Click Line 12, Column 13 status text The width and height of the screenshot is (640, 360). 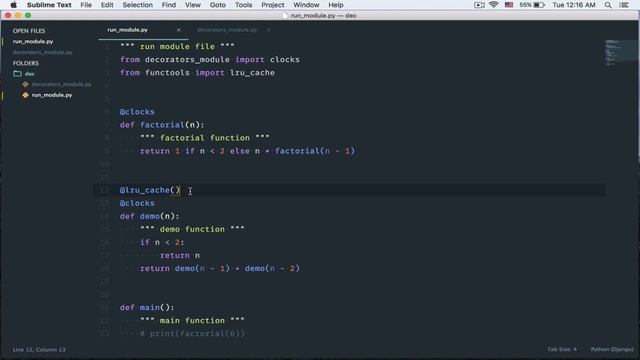coord(39,350)
